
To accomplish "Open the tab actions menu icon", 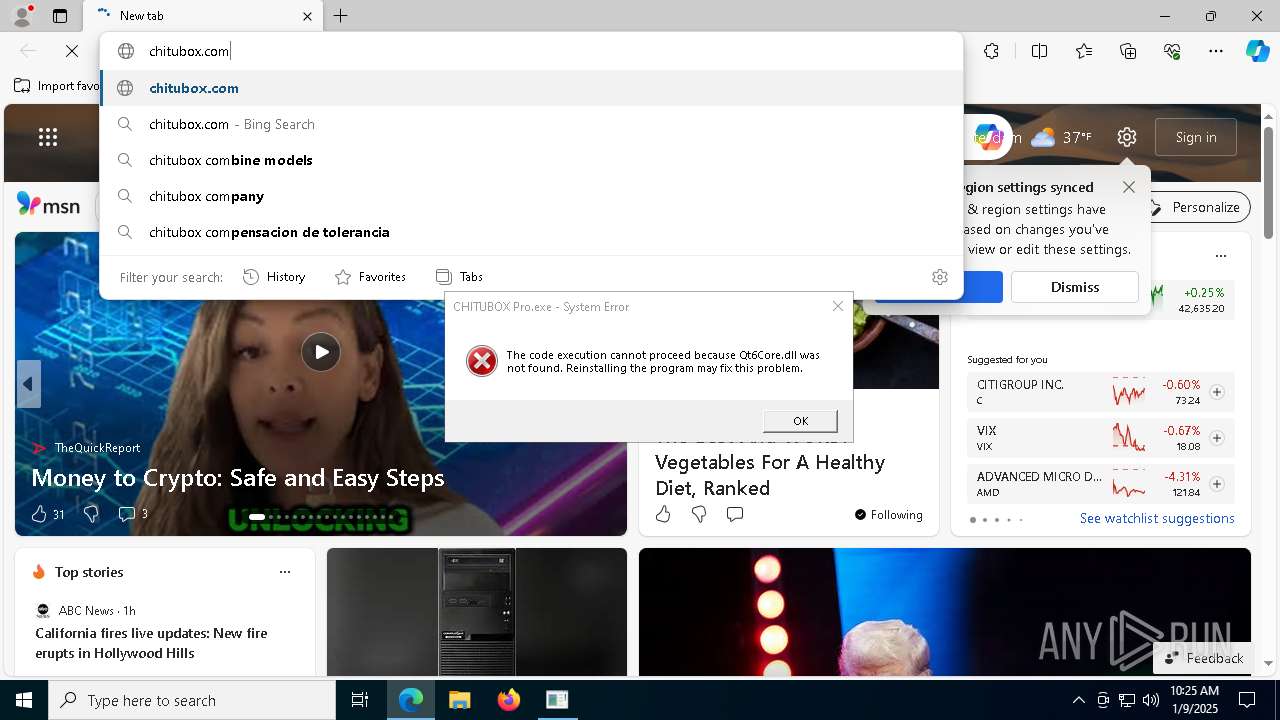I will 60,16.
